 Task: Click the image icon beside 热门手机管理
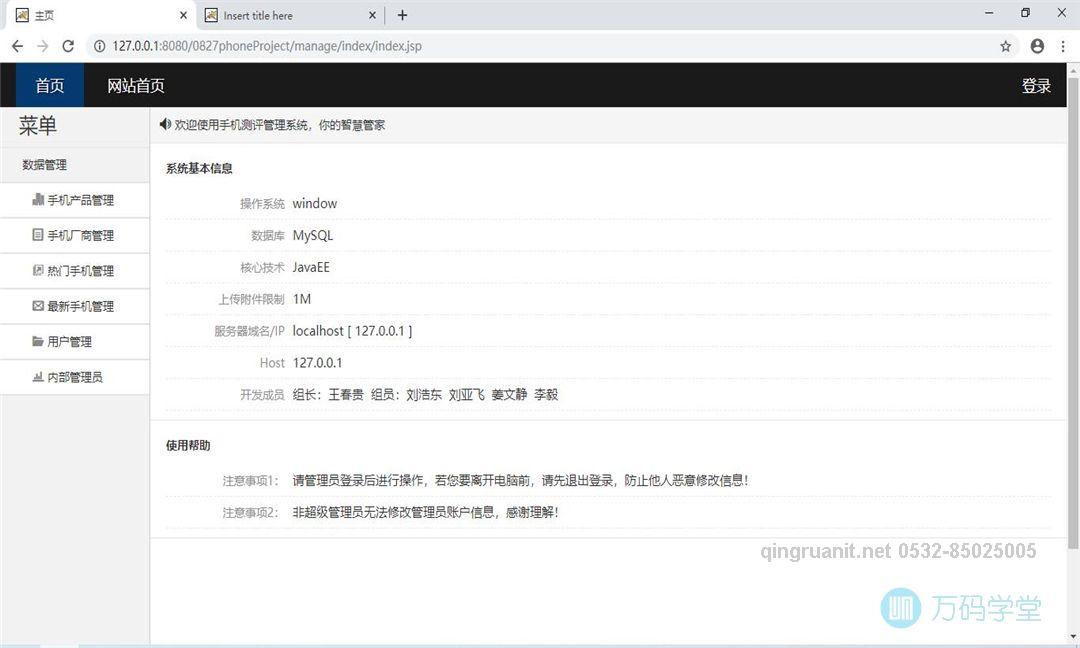pyautogui.click(x=37, y=270)
